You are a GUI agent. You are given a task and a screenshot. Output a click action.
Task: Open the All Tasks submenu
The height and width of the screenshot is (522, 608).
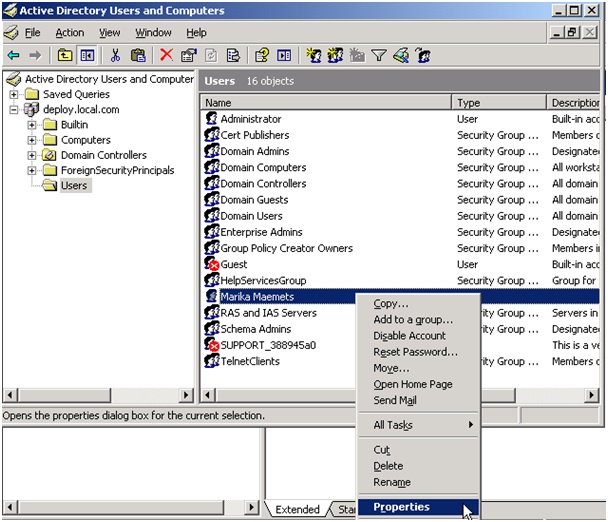click(x=418, y=425)
